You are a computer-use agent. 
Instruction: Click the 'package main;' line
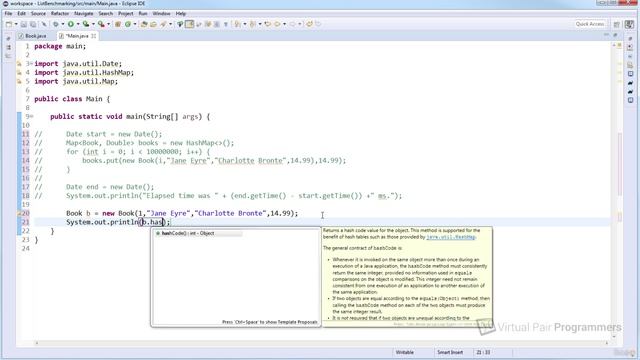click(60, 46)
